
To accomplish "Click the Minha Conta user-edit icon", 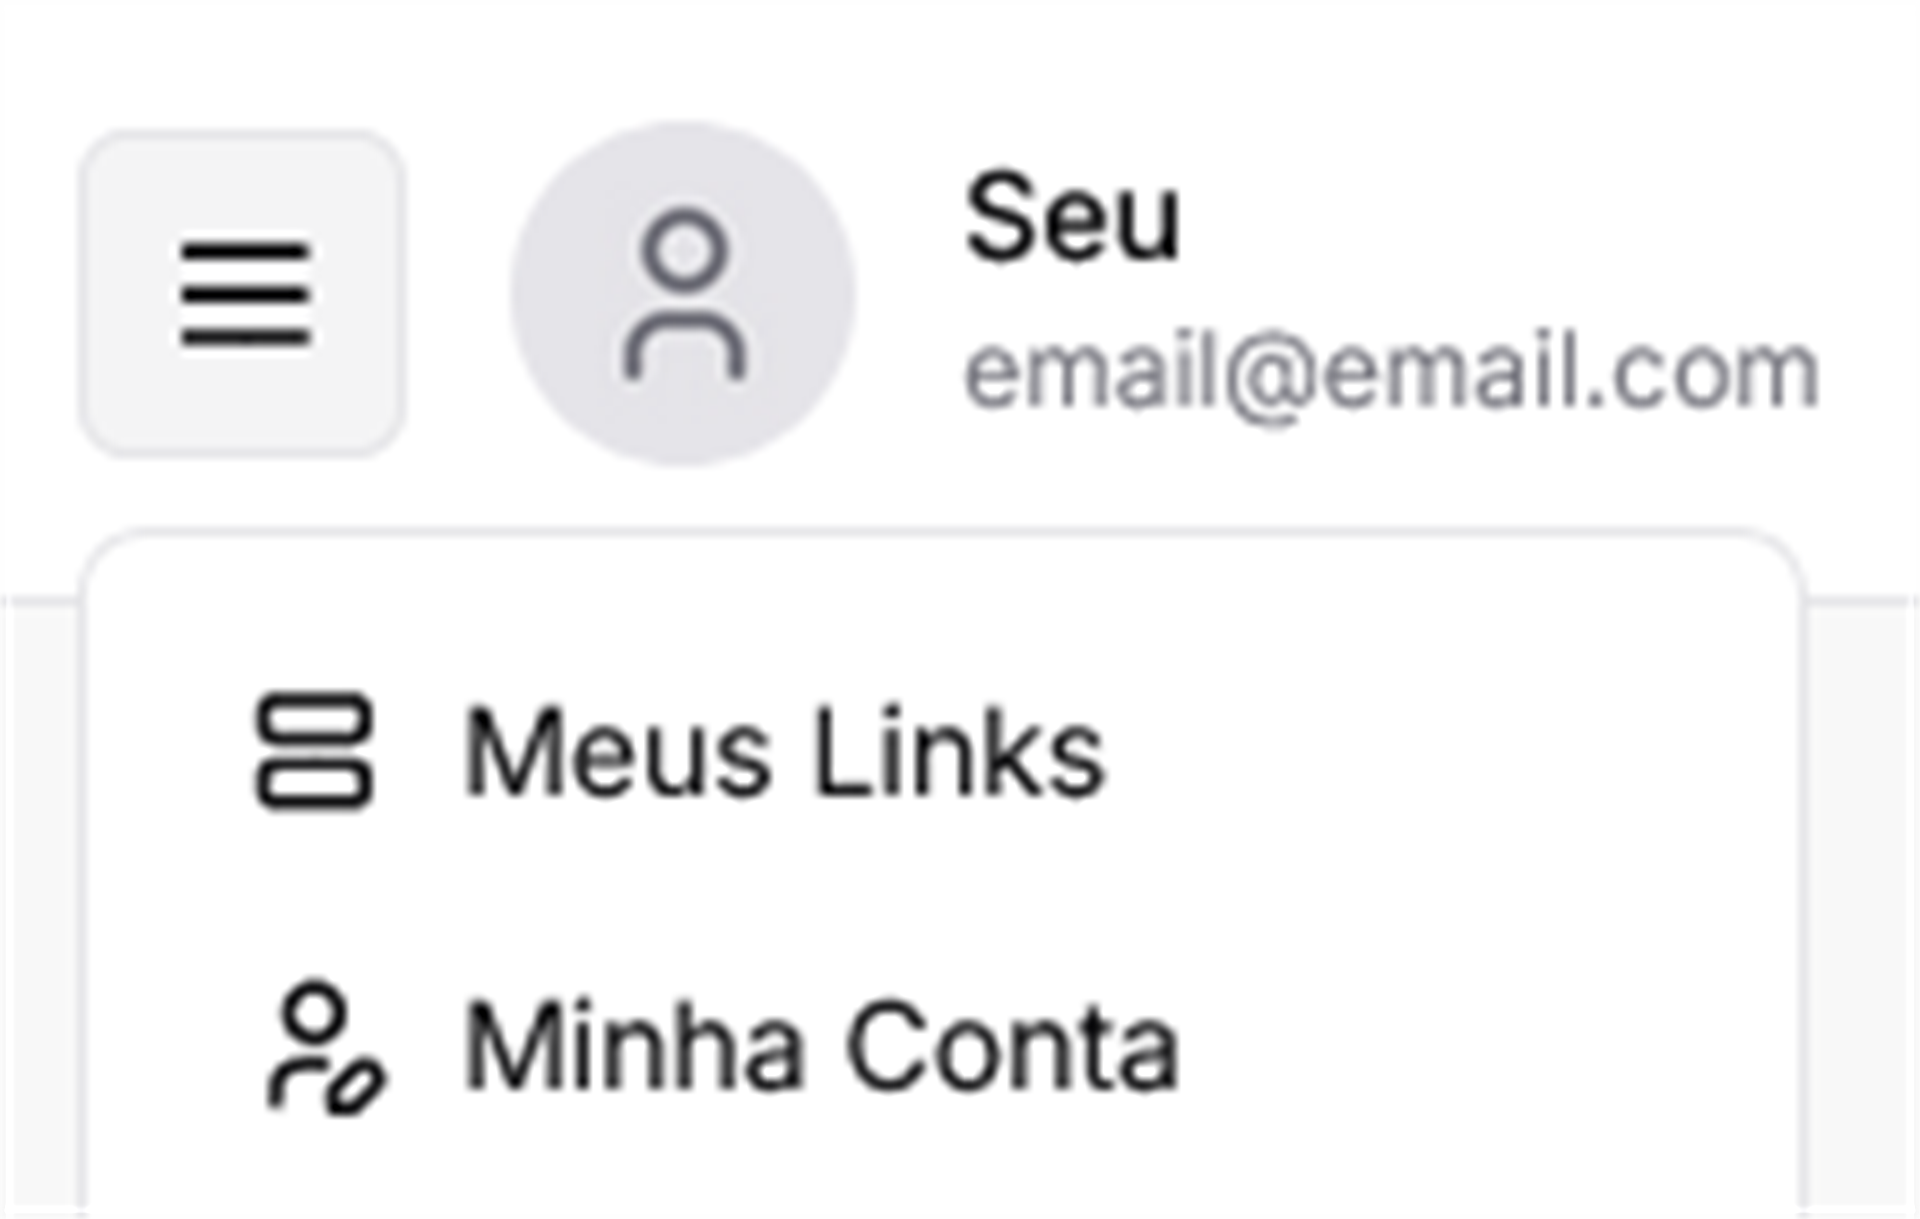I will (323, 1047).
